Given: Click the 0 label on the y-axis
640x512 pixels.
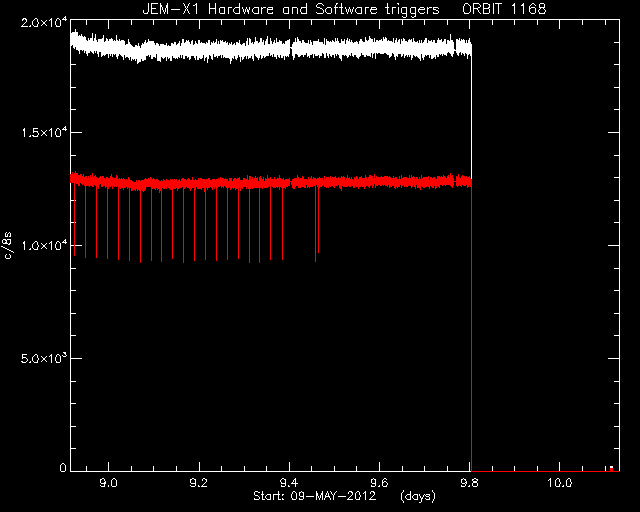Looking at the screenshot, I should pos(62,467).
